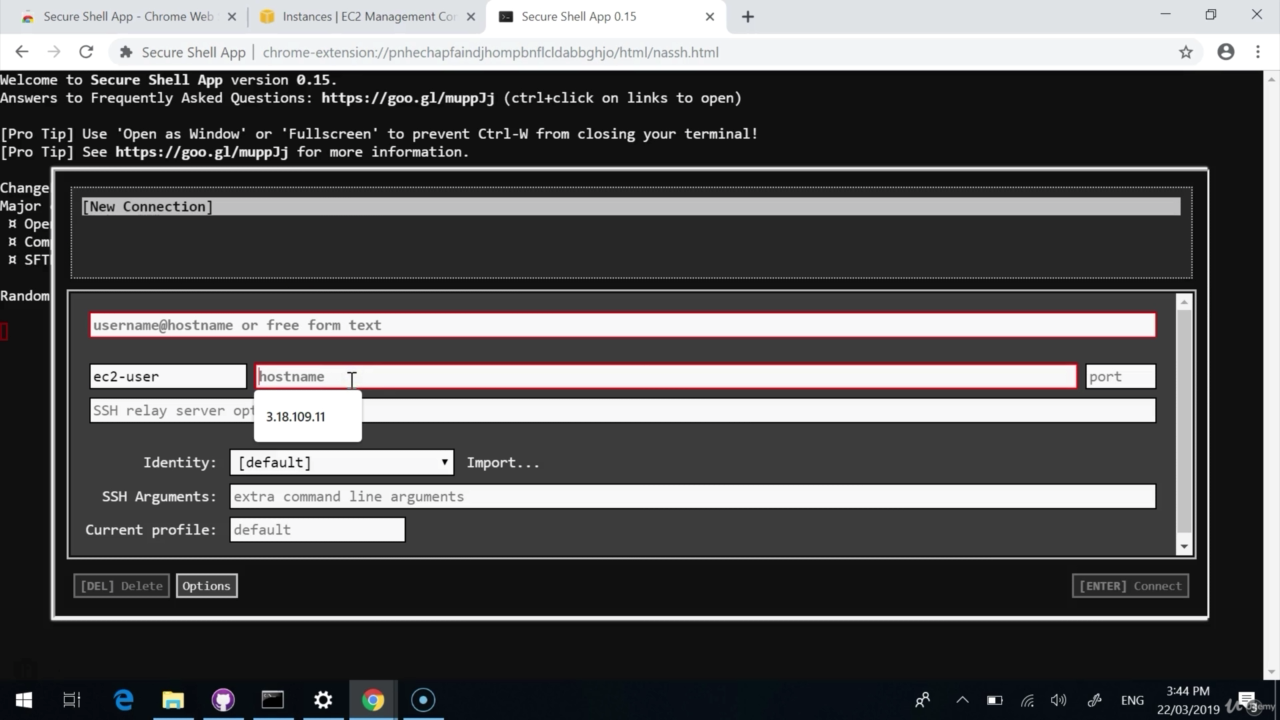Viewport: 1280px width, 720px height.
Task: Open File Explorer from the taskbar
Action: pos(173,700)
